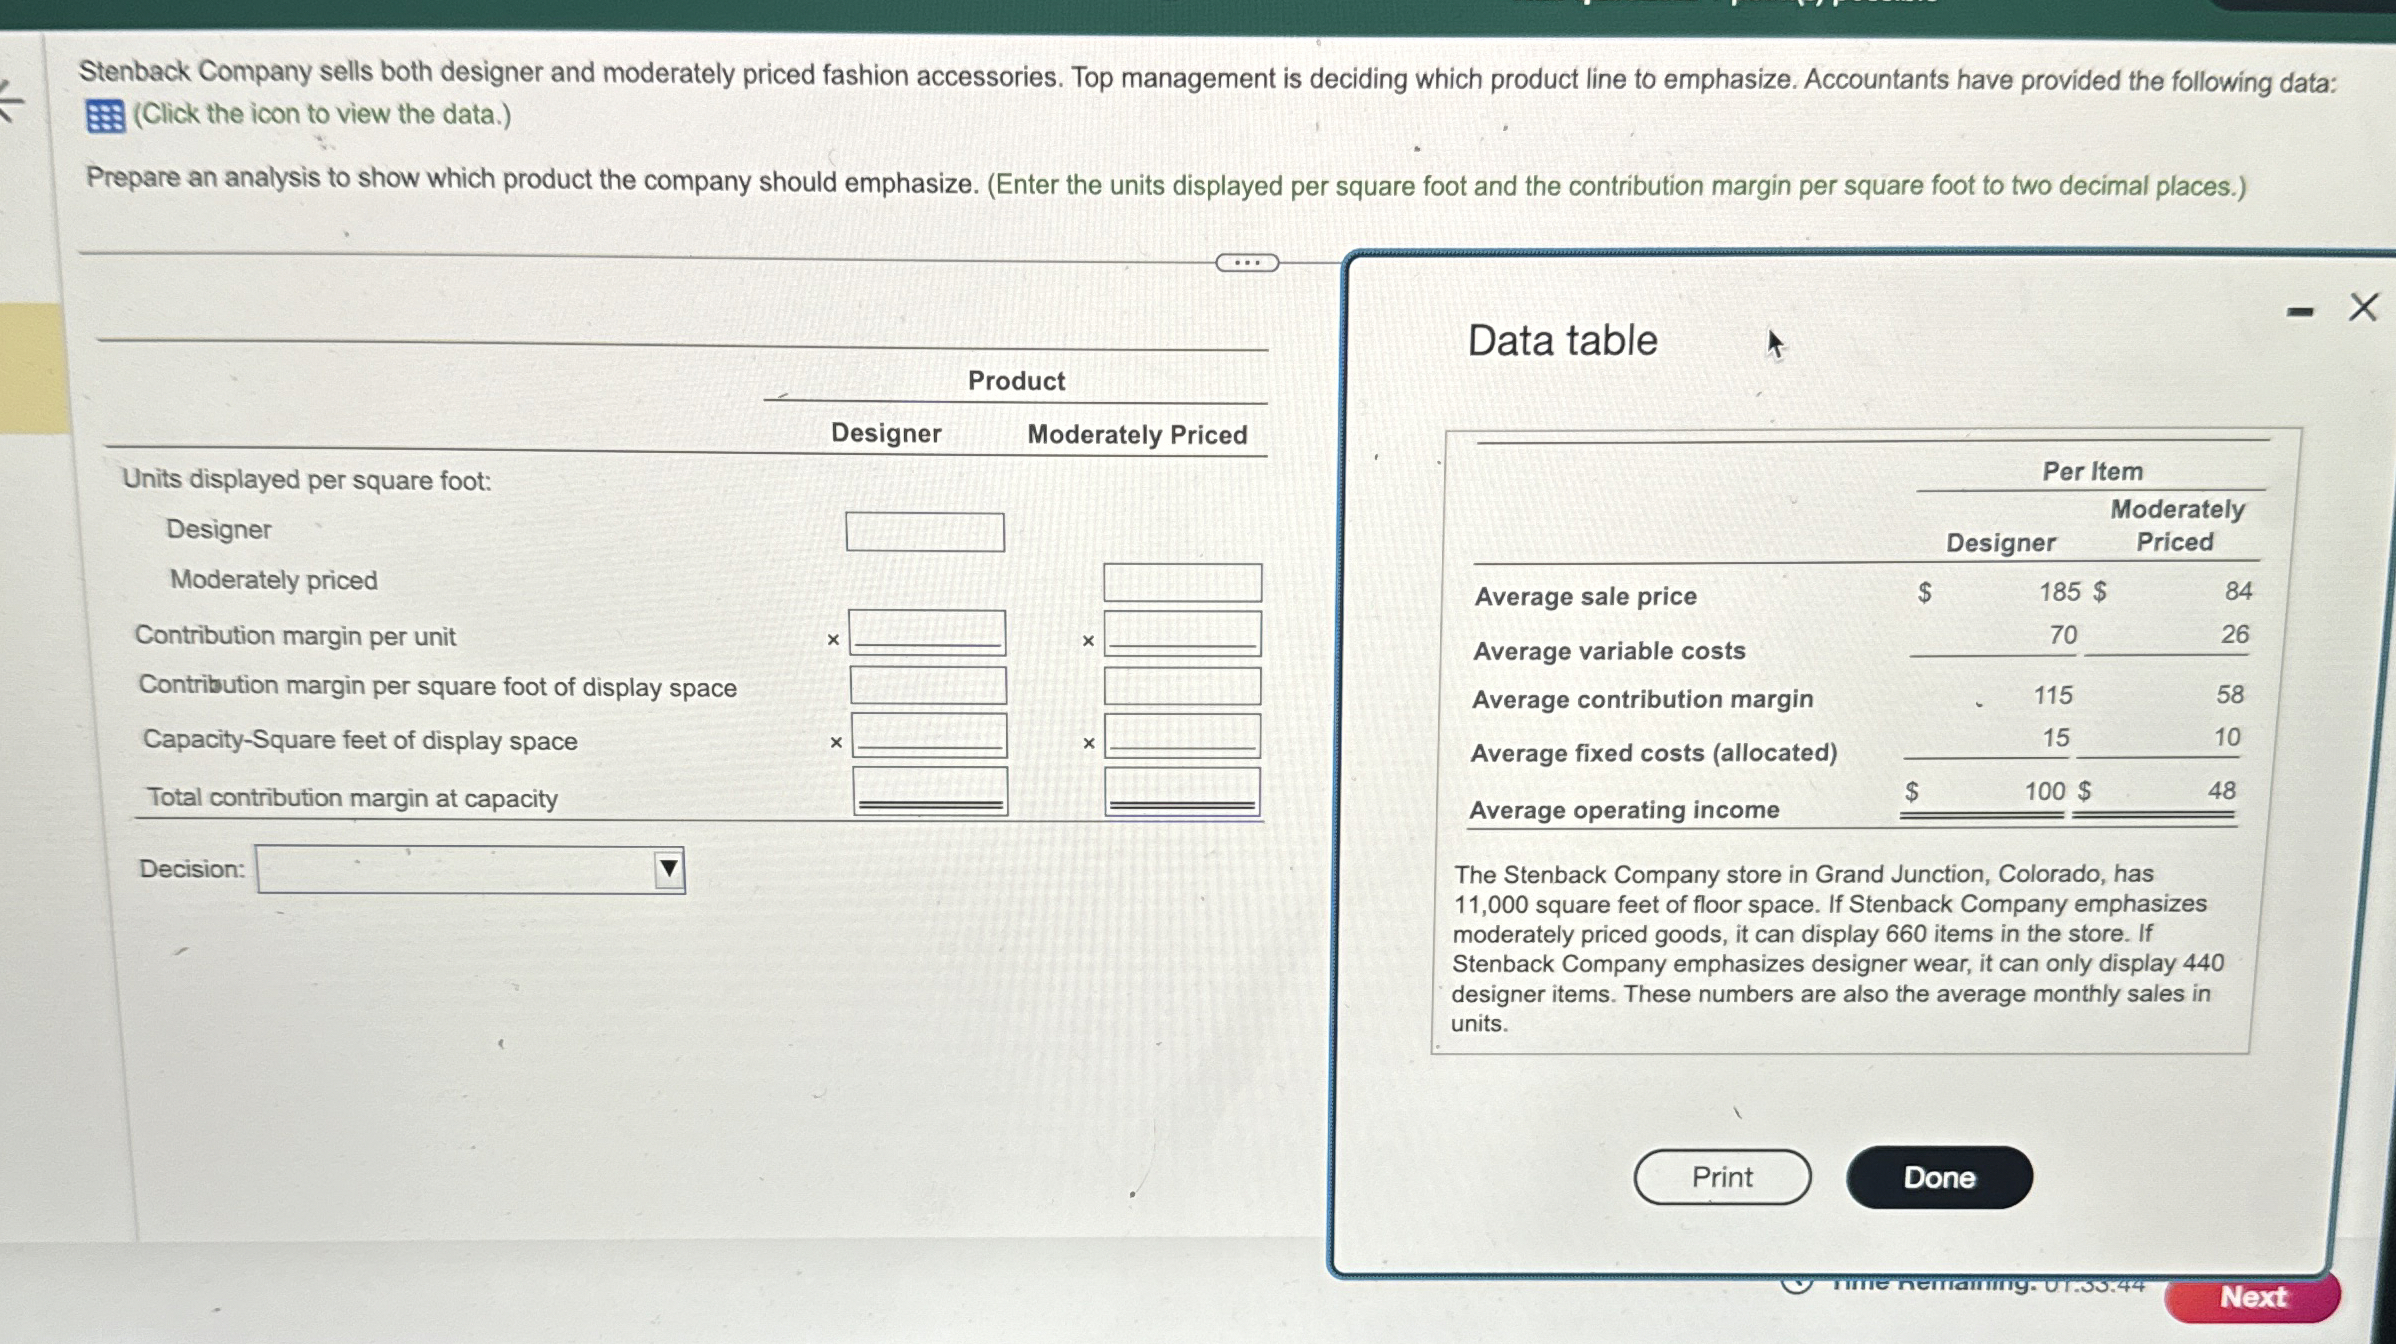Viewport: 2396px width, 1344px height.
Task: Click the Designer total contribution margin field
Action: [x=925, y=796]
